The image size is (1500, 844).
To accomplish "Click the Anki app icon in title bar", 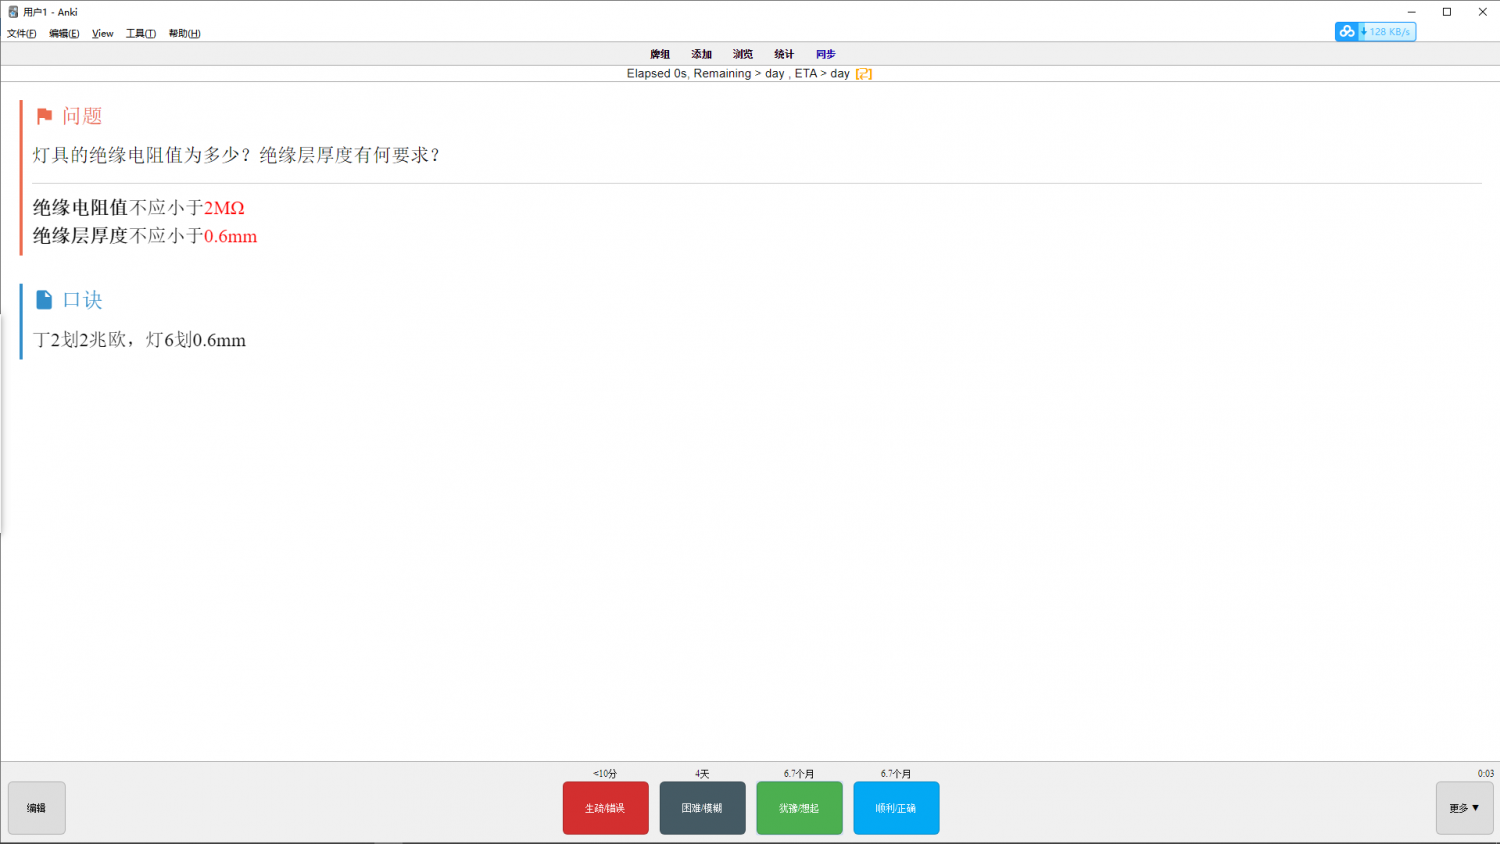I will coord(13,12).
